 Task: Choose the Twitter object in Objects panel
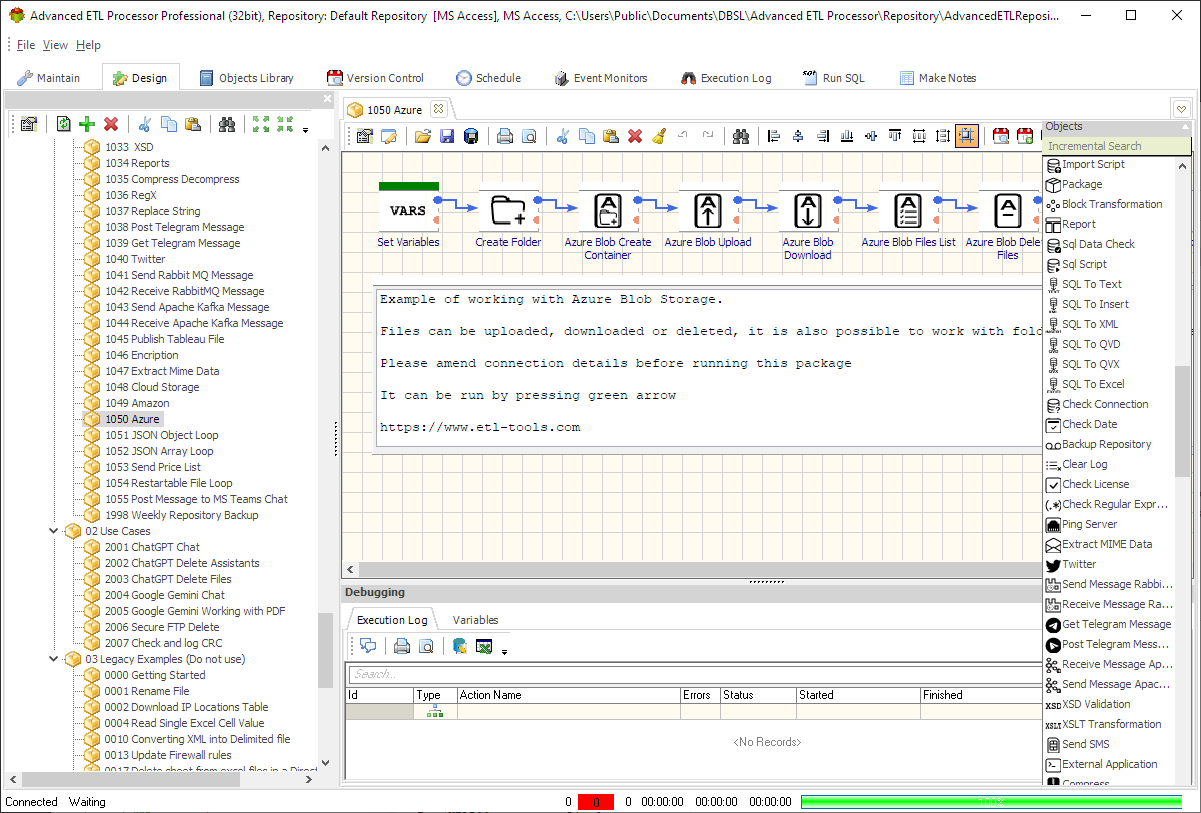(1079, 564)
